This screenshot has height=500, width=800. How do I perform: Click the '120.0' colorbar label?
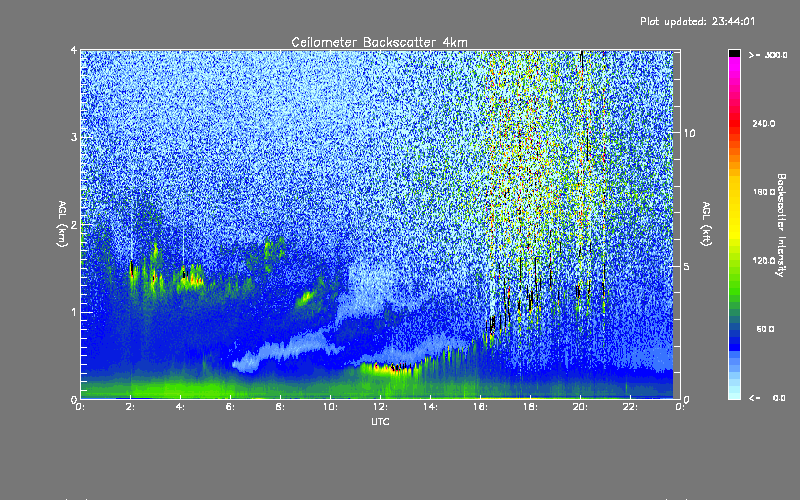(764, 261)
